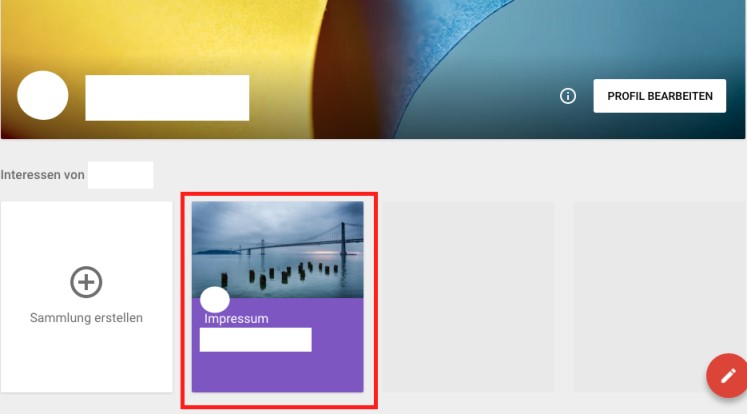Image resolution: width=747 pixels, height=414 pixels.
Task: Click the Sammlung erstellen label
Action: click(86, 318)
